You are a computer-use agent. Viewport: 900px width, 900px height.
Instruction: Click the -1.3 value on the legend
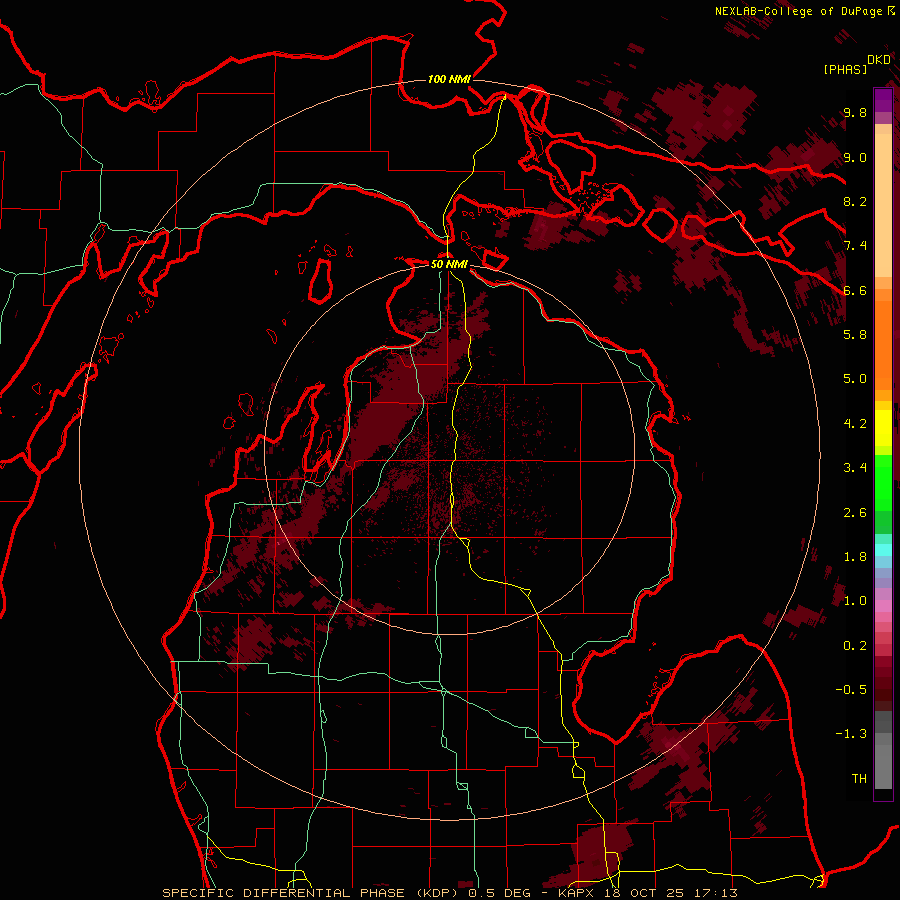(851, 734)
